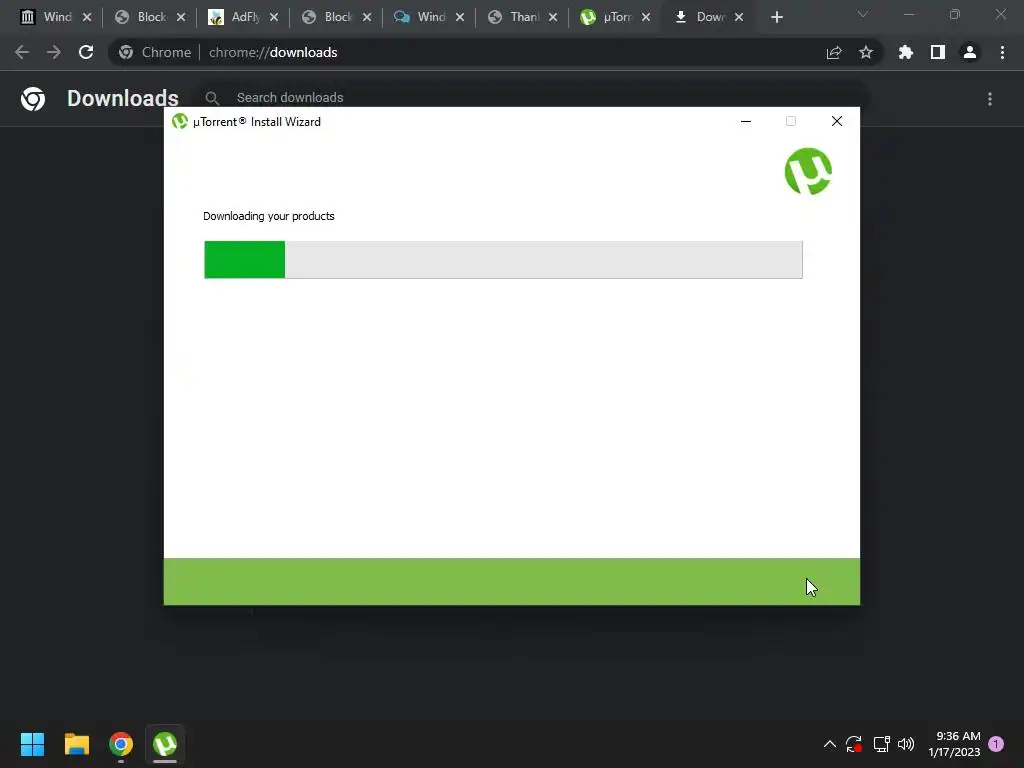Go back using Chrome back arrow
Image resolution: width=1024 pixels, height=768 pixels.
(x=22, y=52)
